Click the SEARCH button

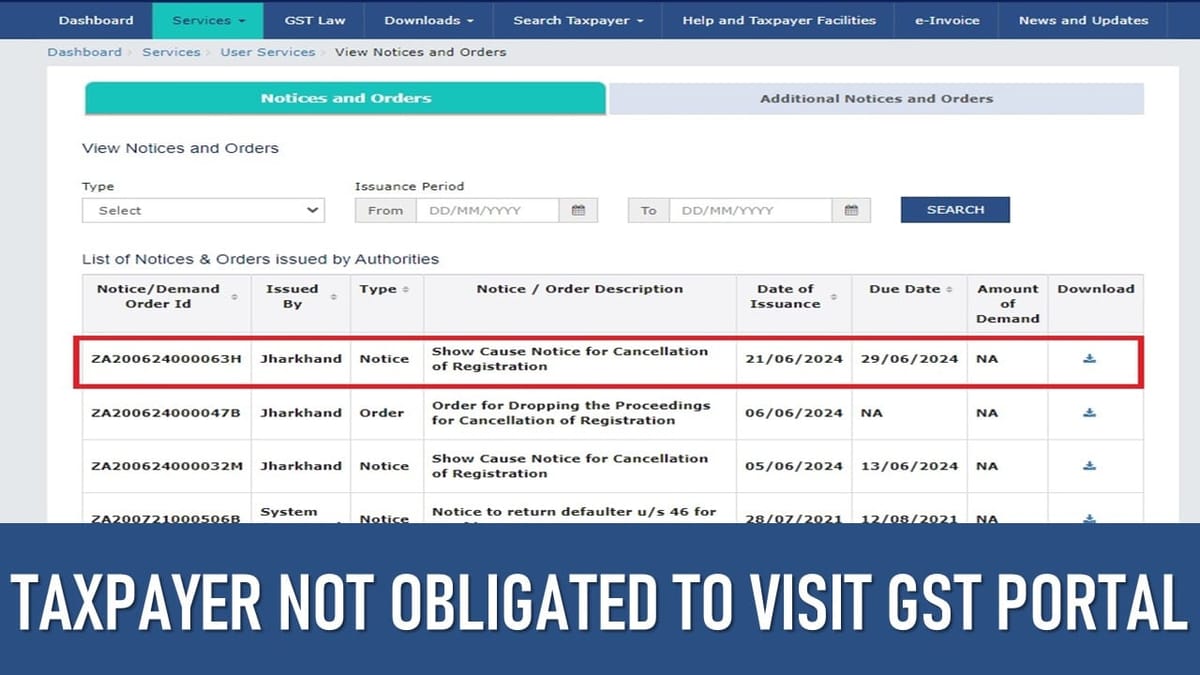pyautogui.click(x=954, y=209)
